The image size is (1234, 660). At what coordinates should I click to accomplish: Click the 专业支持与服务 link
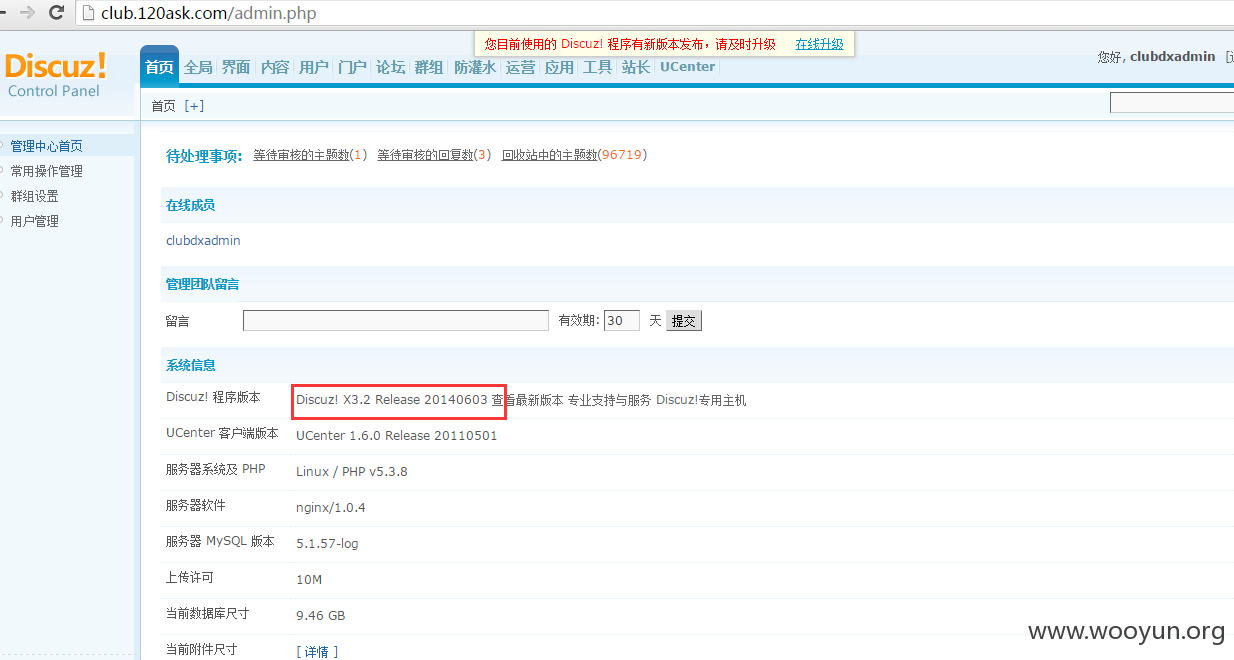click(609, 400)
